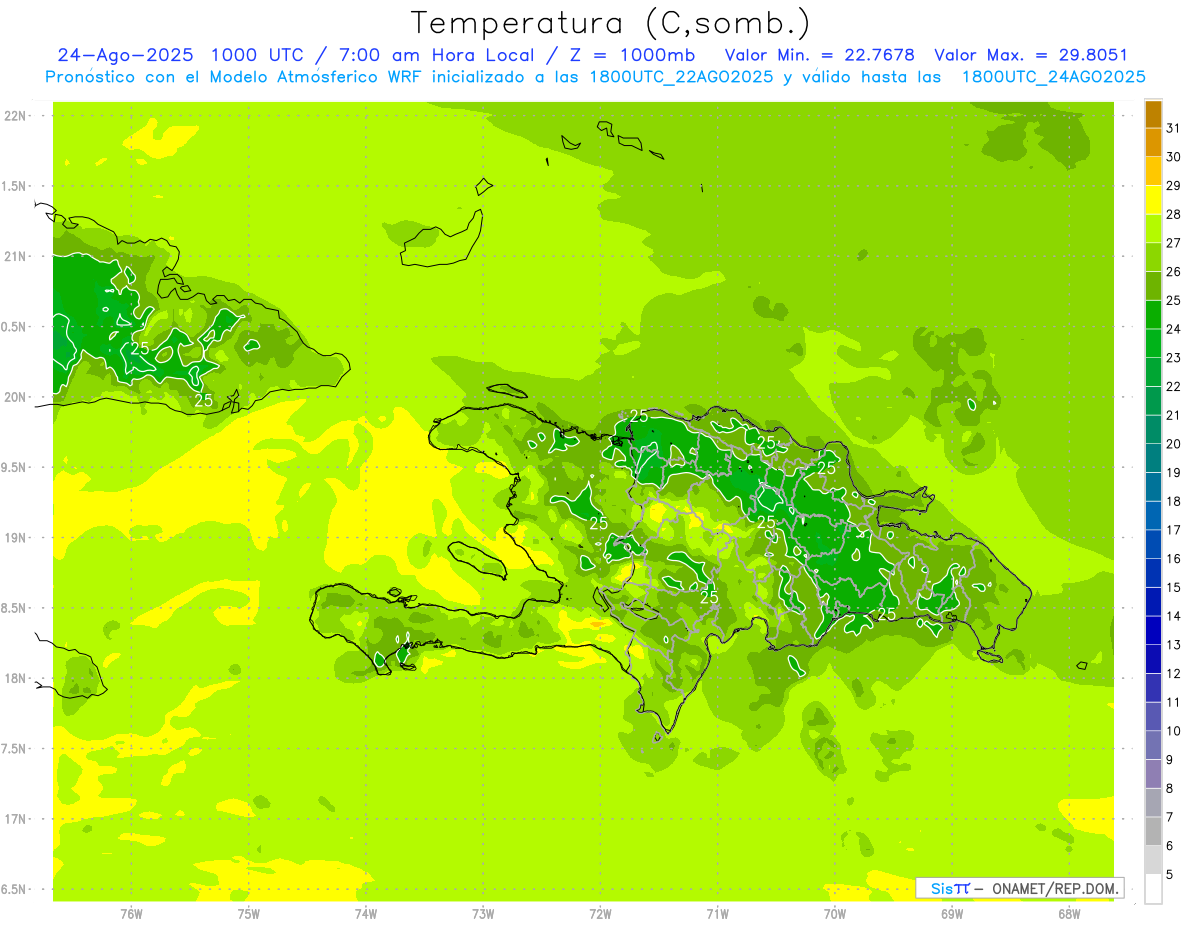
Task: Click the '19N' latitude label
Action: [15, 537]
